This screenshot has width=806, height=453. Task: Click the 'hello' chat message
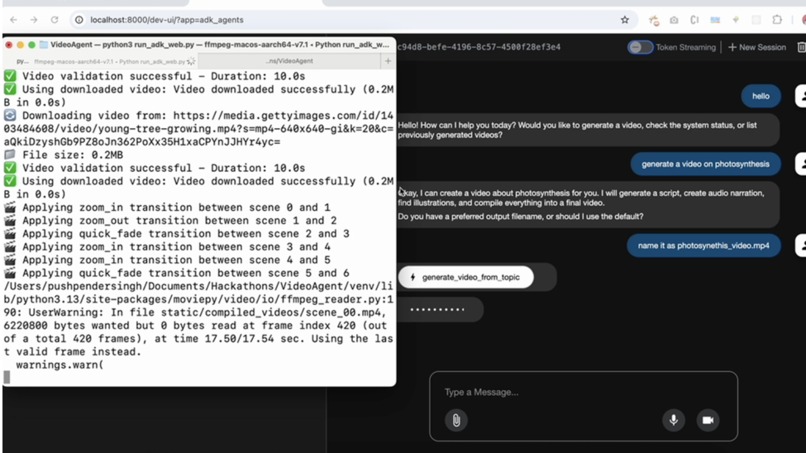pos(761,96)
